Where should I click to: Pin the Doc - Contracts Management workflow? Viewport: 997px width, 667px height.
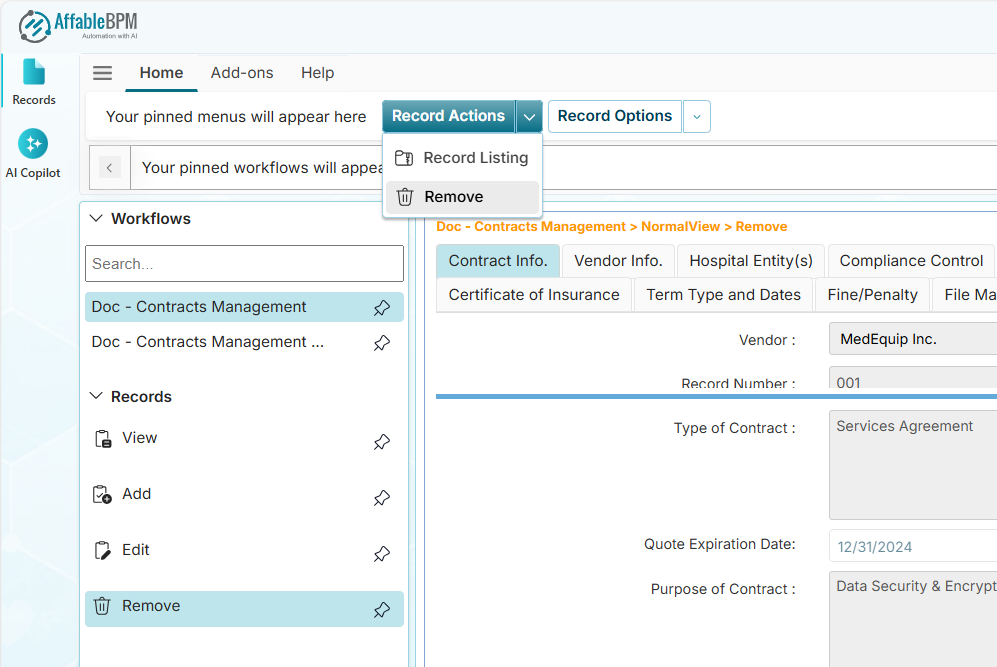pos(381,308)
